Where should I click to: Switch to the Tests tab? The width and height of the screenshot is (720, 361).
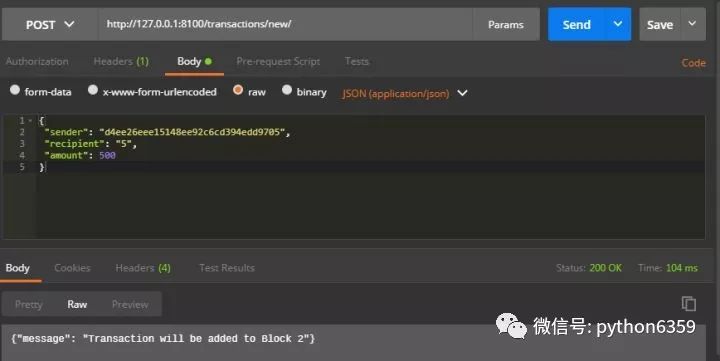pos(357,62)
